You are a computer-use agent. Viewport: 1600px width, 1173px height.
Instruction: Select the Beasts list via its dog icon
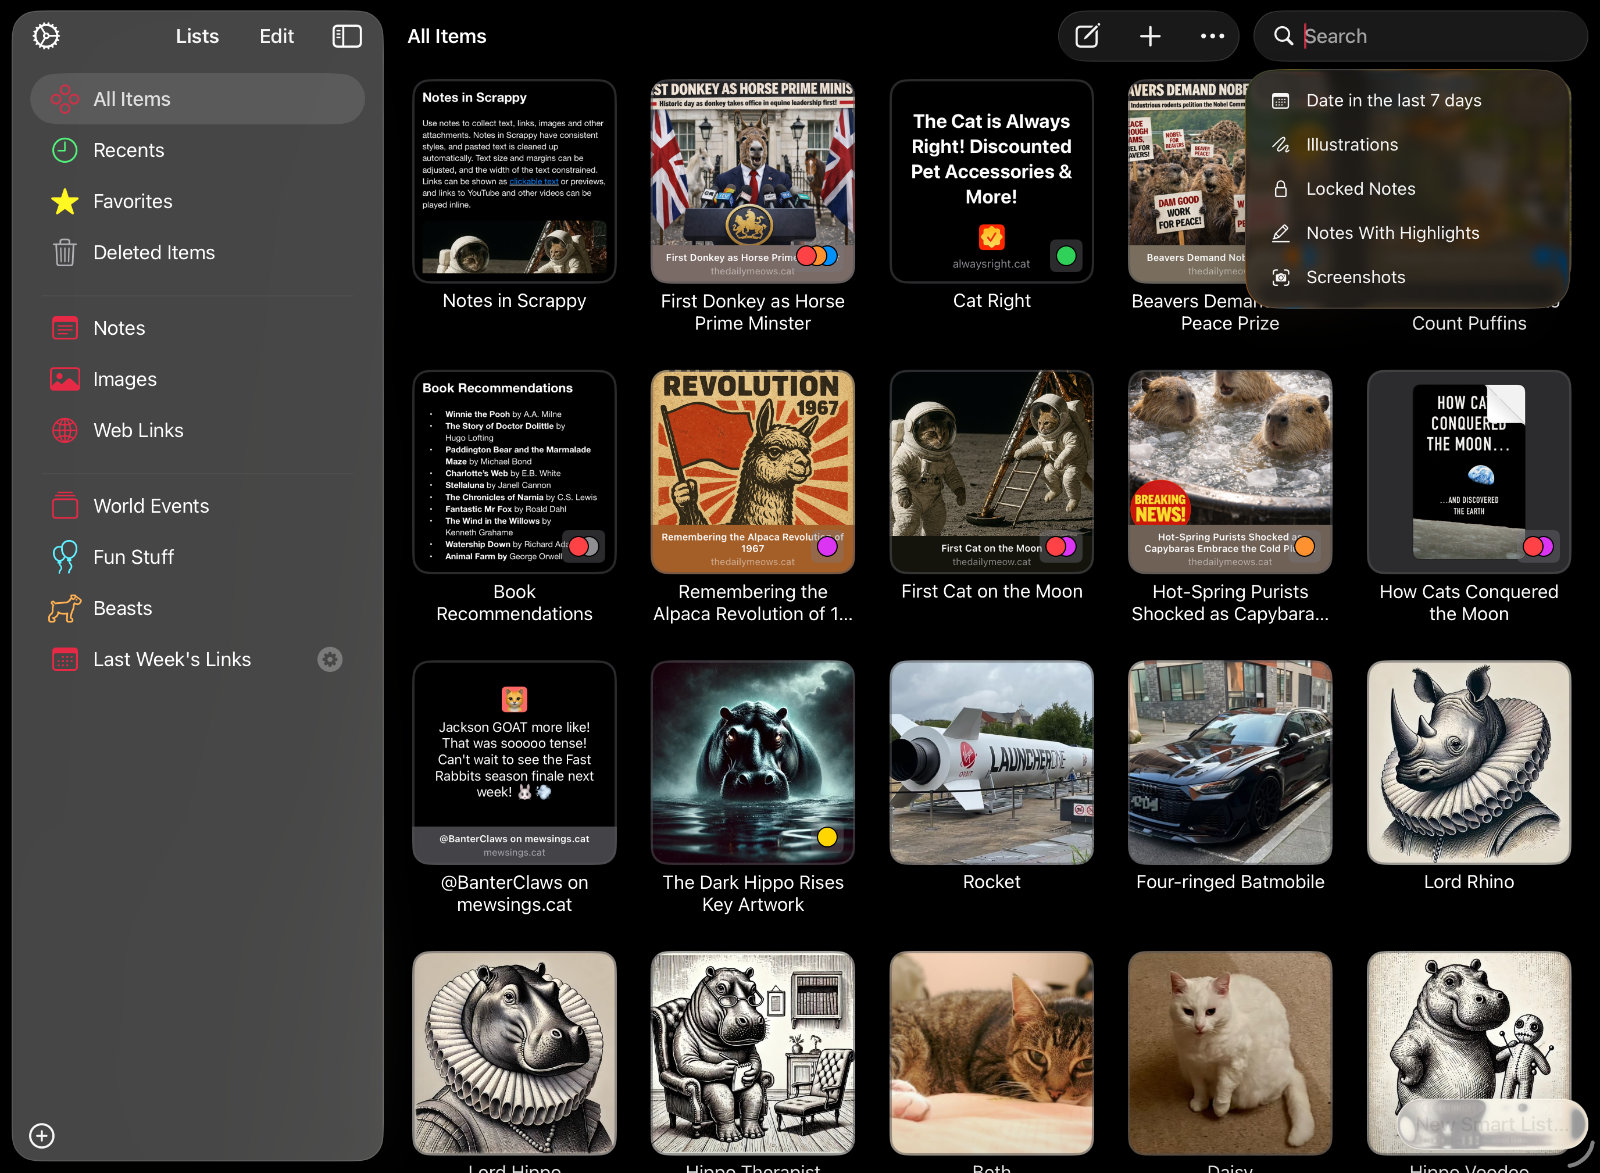click(x=64, y=608)
